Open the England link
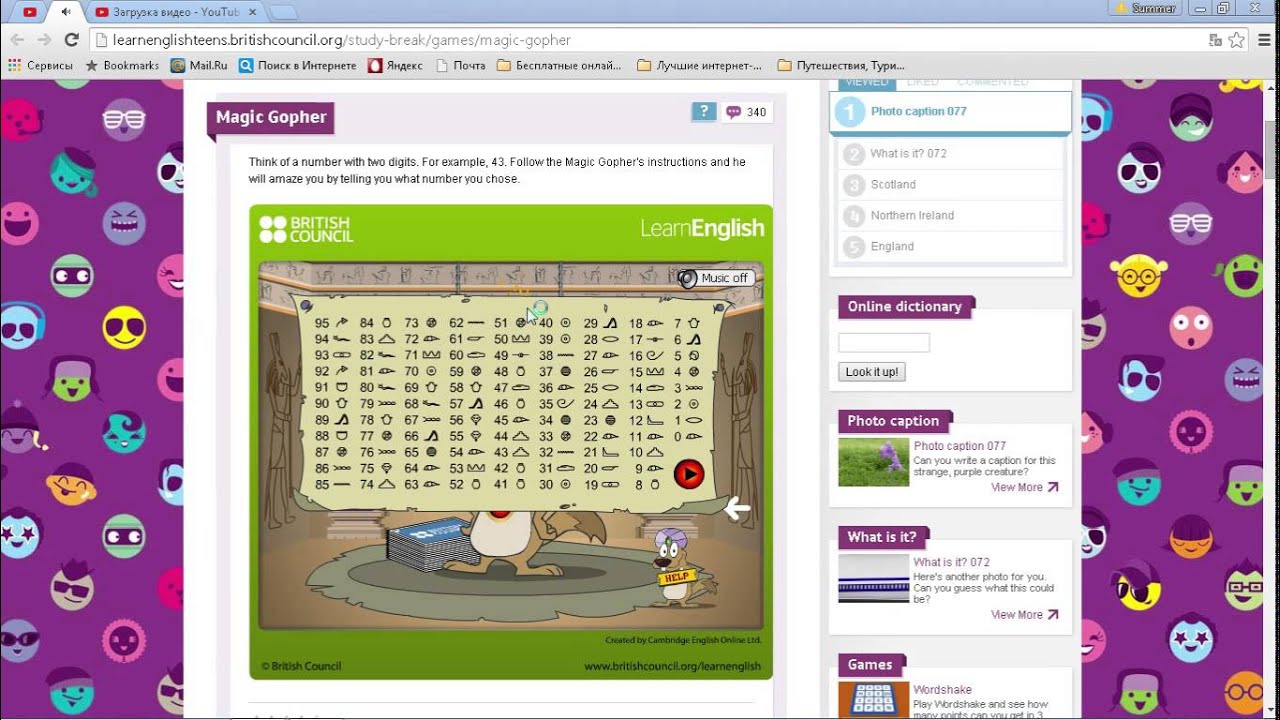 coord(892,247)
